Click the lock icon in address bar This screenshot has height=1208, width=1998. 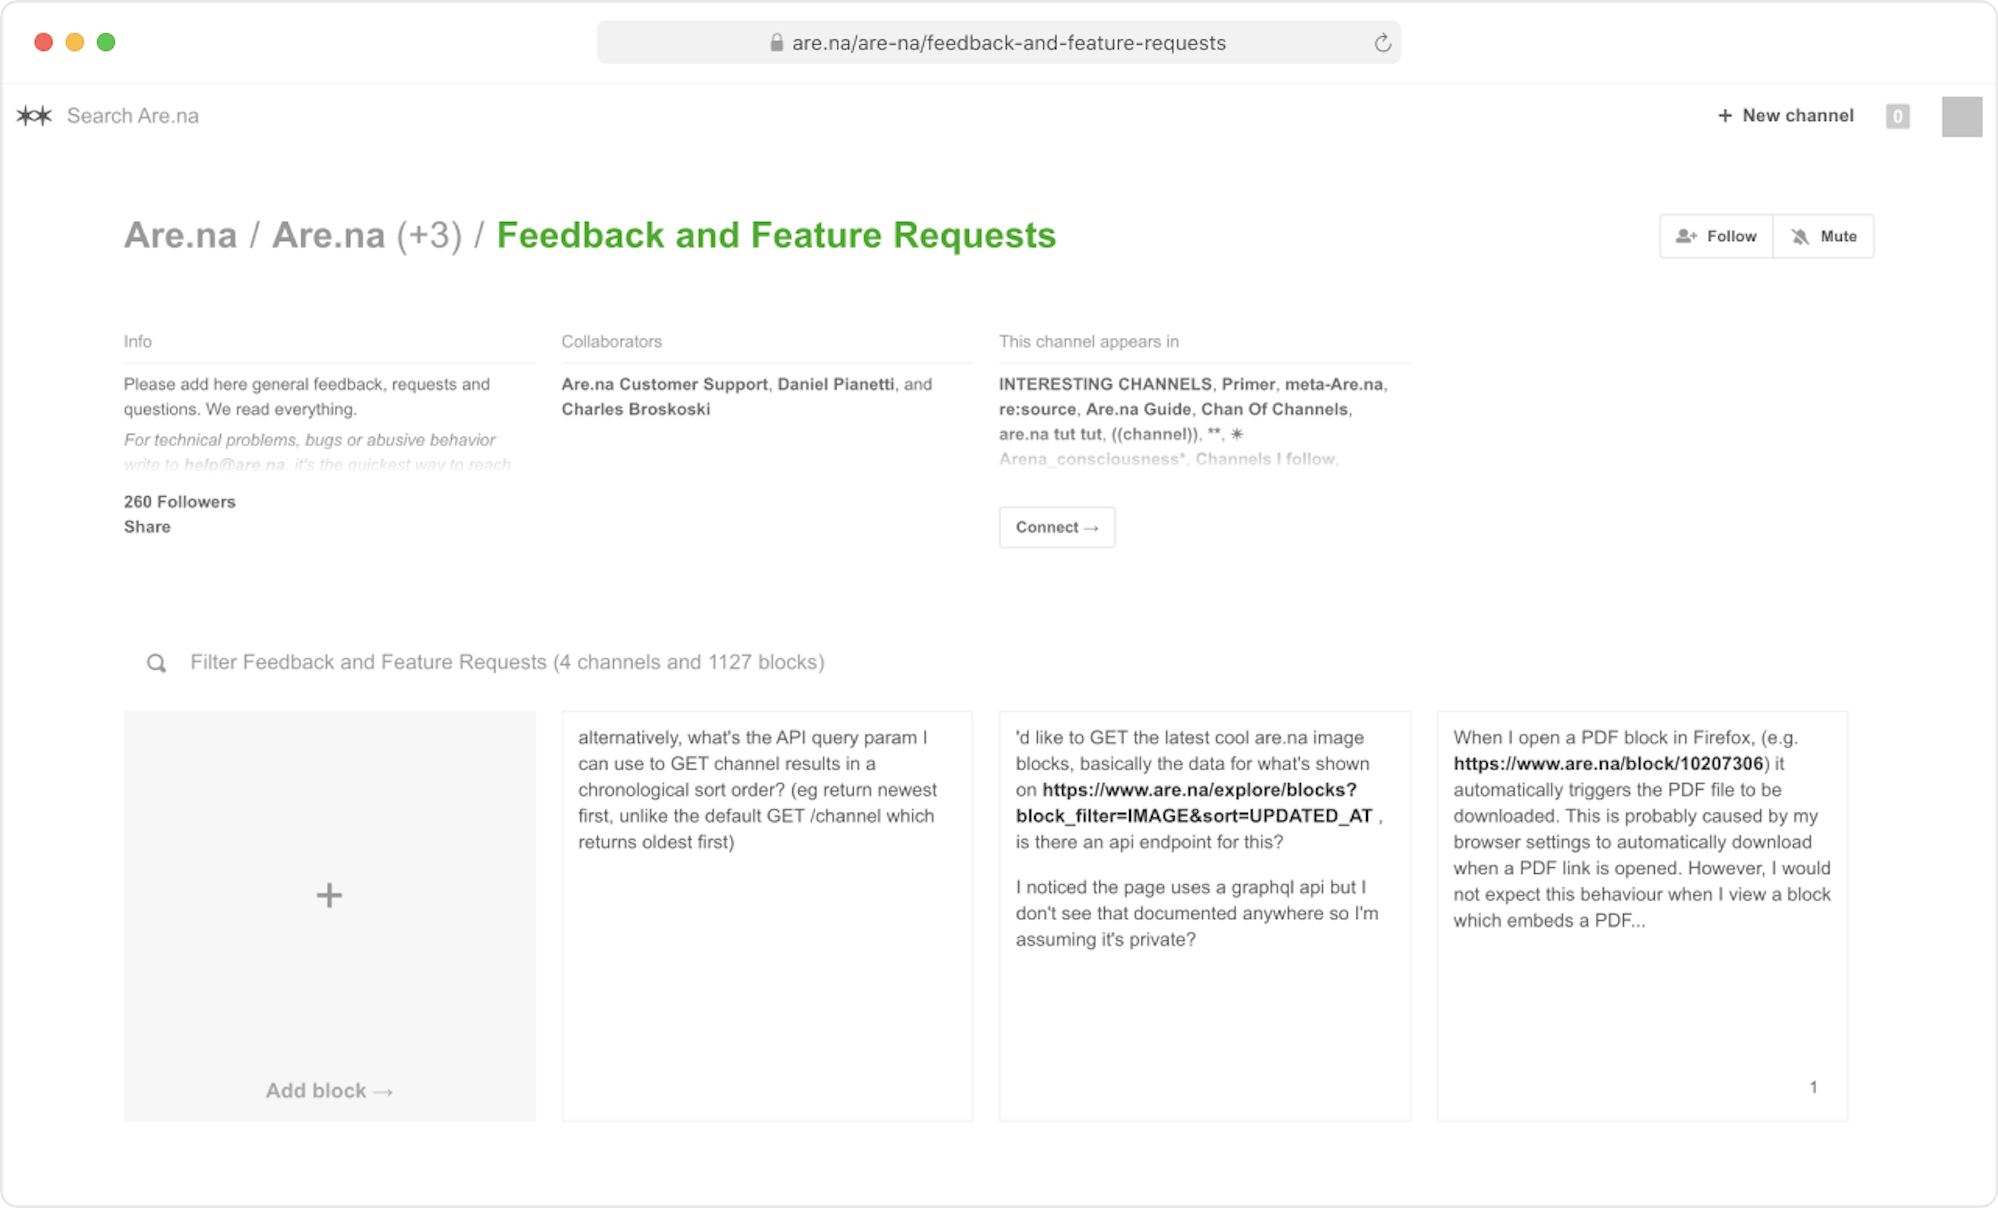776,43
